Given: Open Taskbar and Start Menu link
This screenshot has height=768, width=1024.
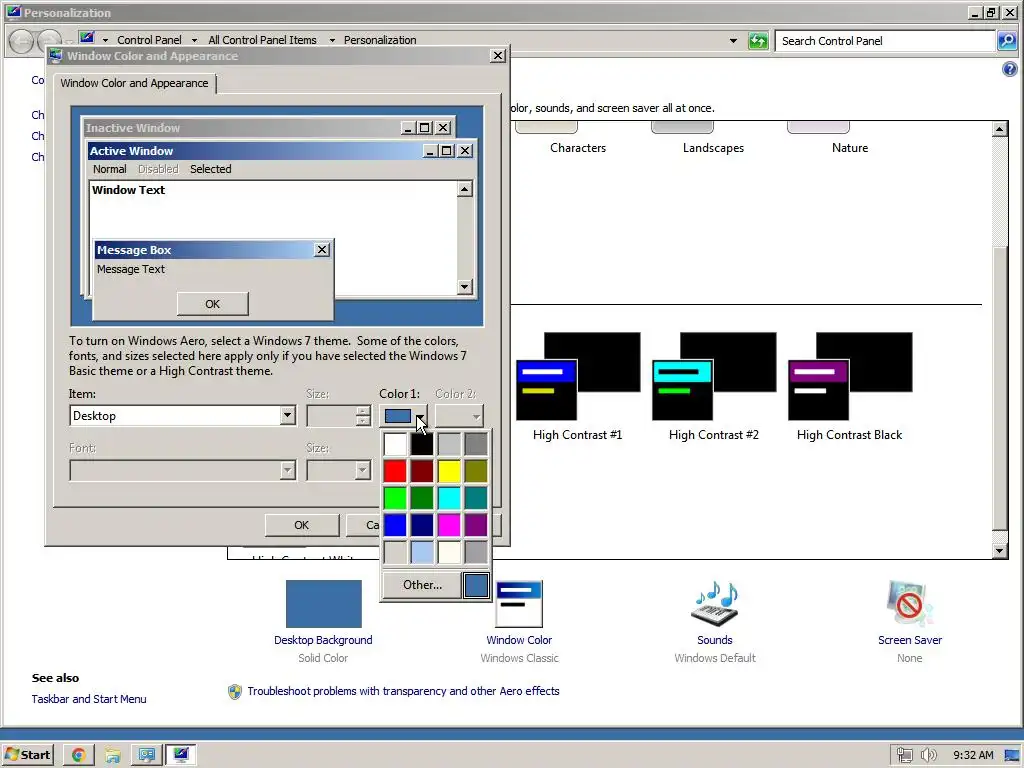Looking at the screenshot, I should click(x=89, y=699).
